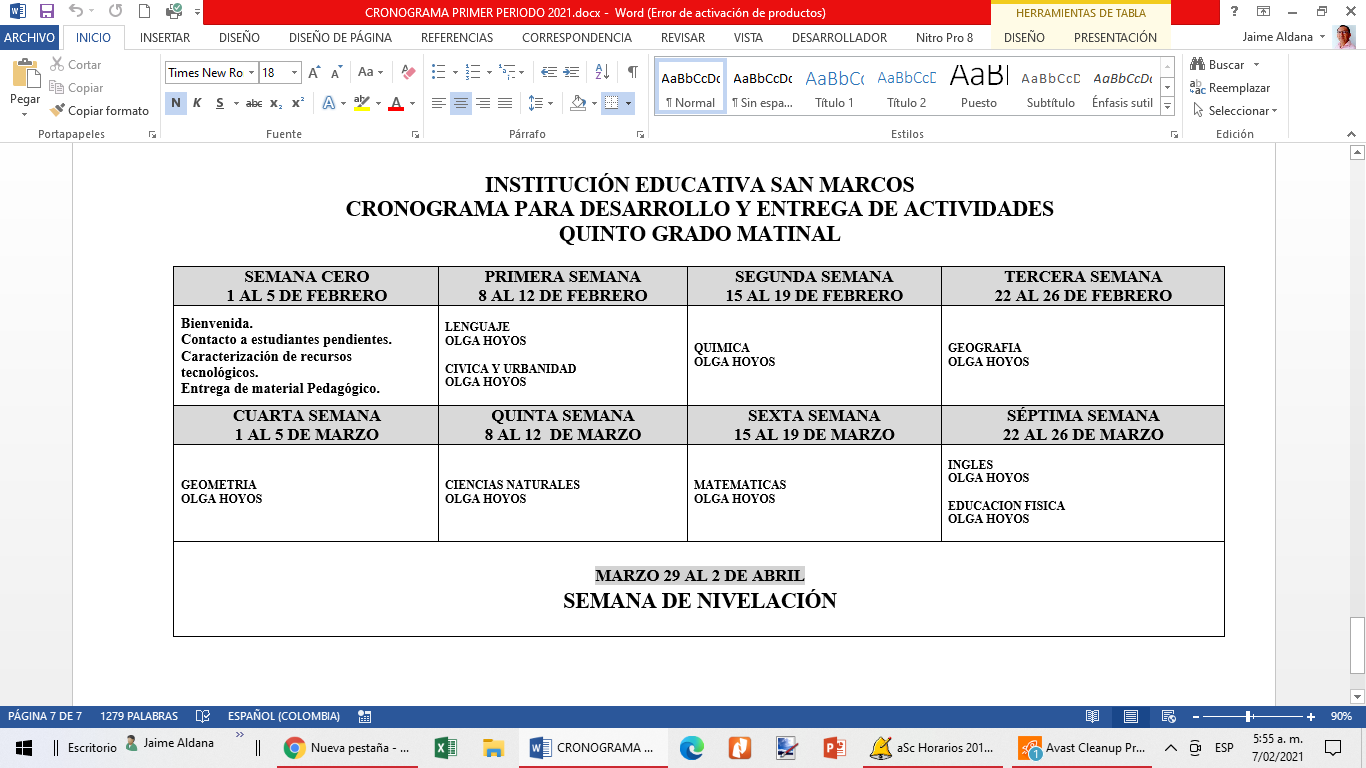Redo with the quick access icon
Viewport: 1366px width, 768px height.
tap(115, 12)
